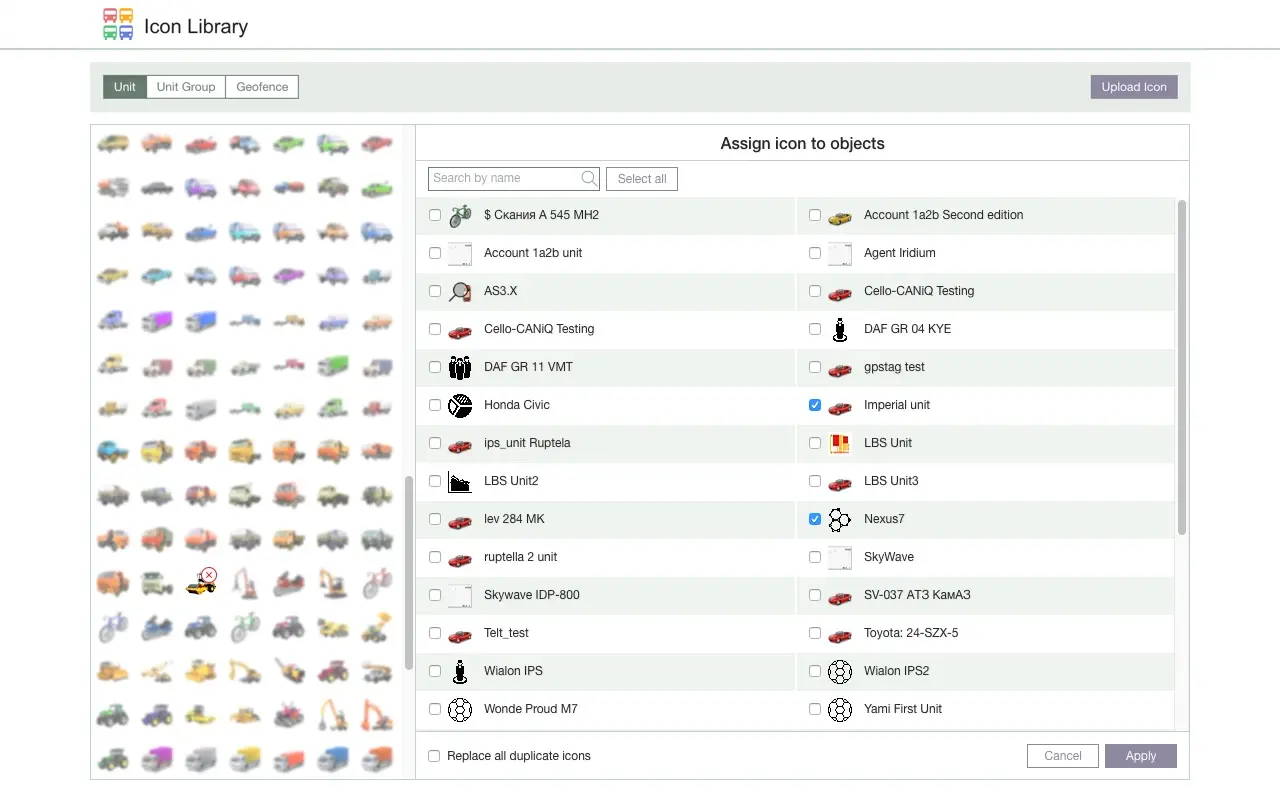This screenshot has height=800, width=1280.
Task: Tick the LBS Unit3 checkbox
Action: click(815, 481)
